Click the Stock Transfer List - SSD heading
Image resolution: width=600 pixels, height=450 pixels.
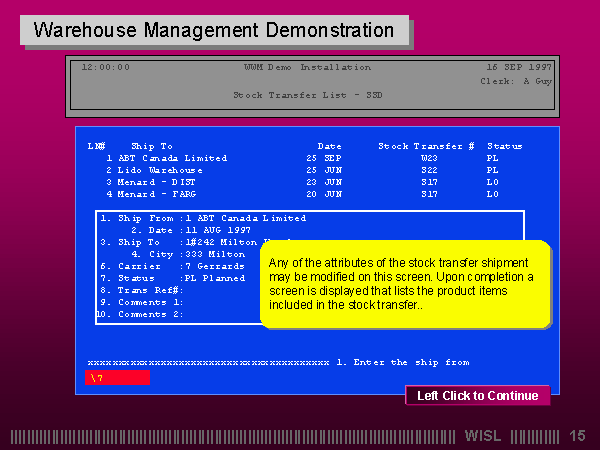pos(308,95)
